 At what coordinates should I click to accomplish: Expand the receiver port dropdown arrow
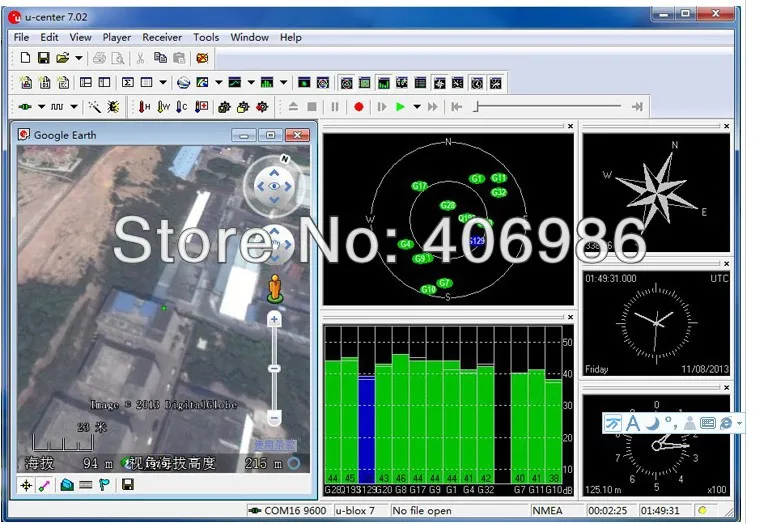42,107
